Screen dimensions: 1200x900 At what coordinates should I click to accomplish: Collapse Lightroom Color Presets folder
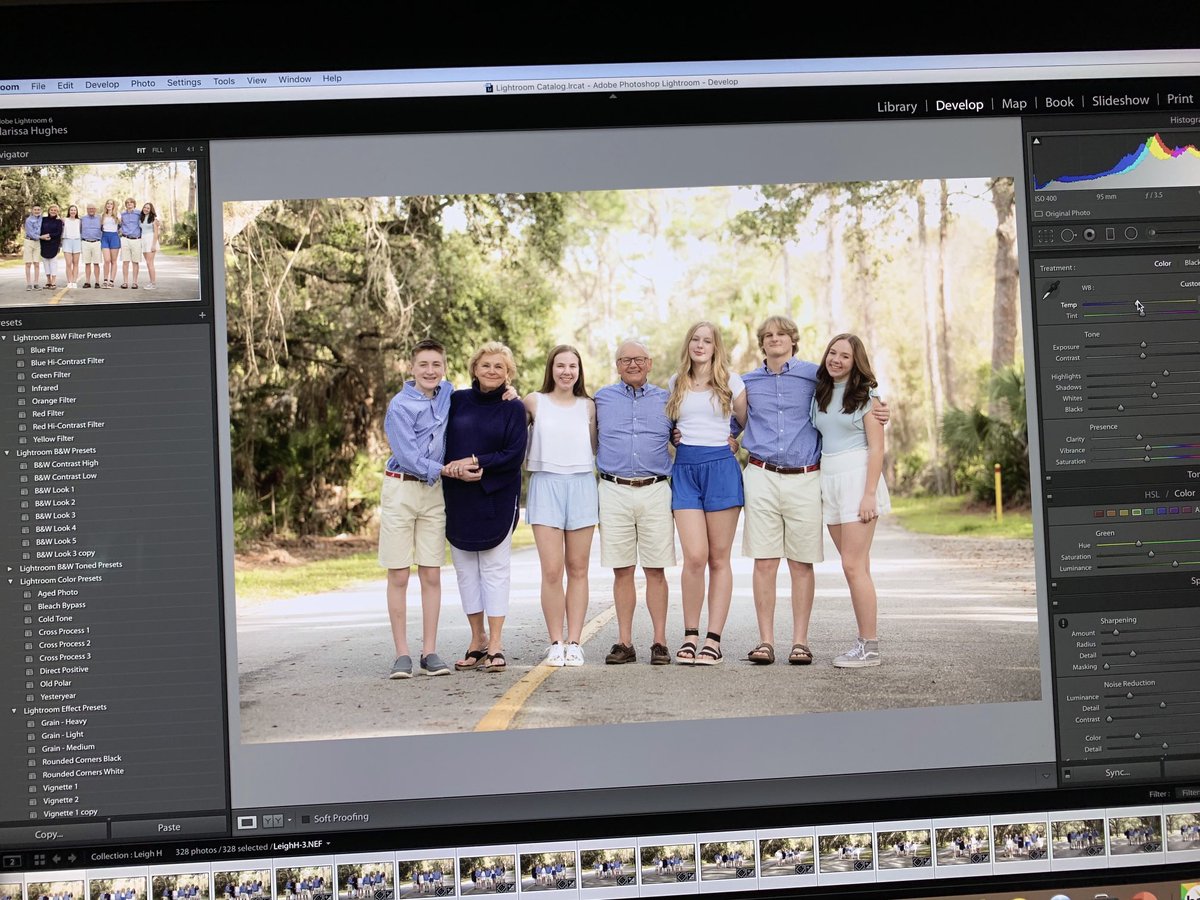12,580
